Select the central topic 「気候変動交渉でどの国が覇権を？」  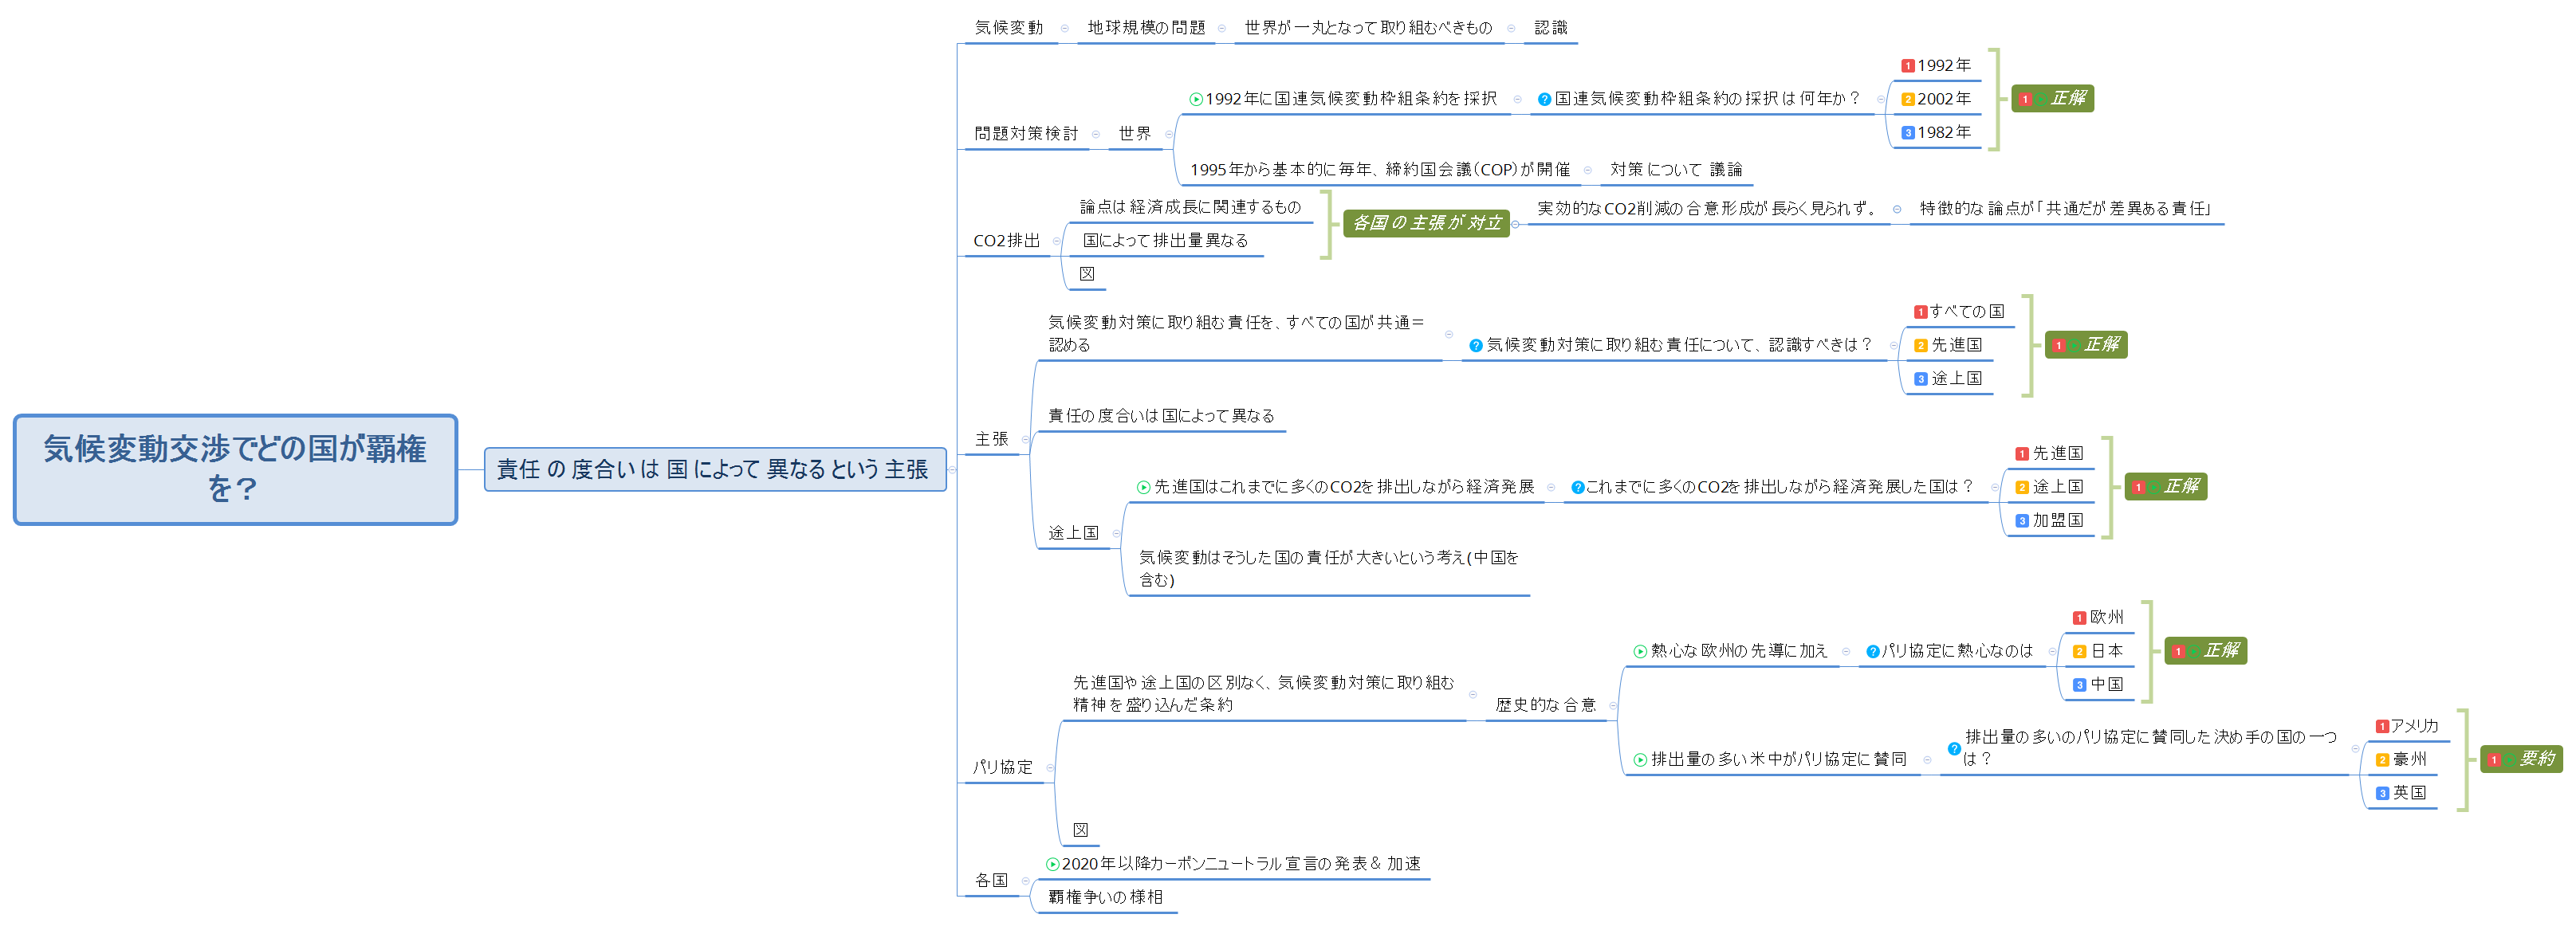click(x=233, y=470)
